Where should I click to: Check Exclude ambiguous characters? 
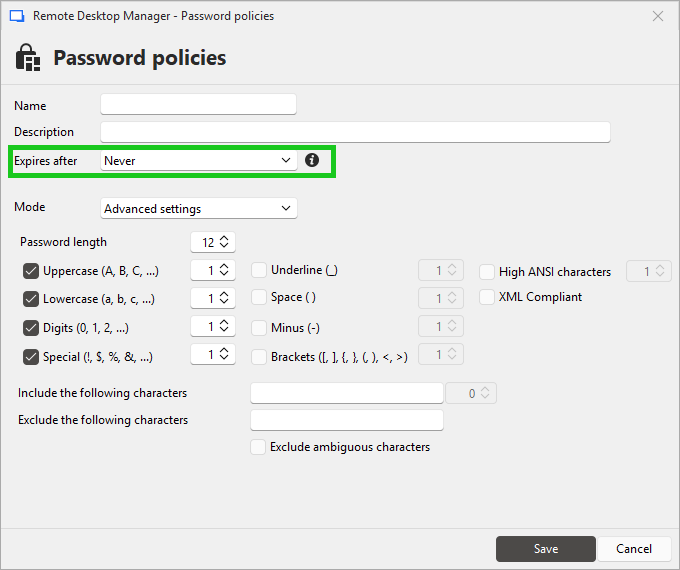[259, 447]
